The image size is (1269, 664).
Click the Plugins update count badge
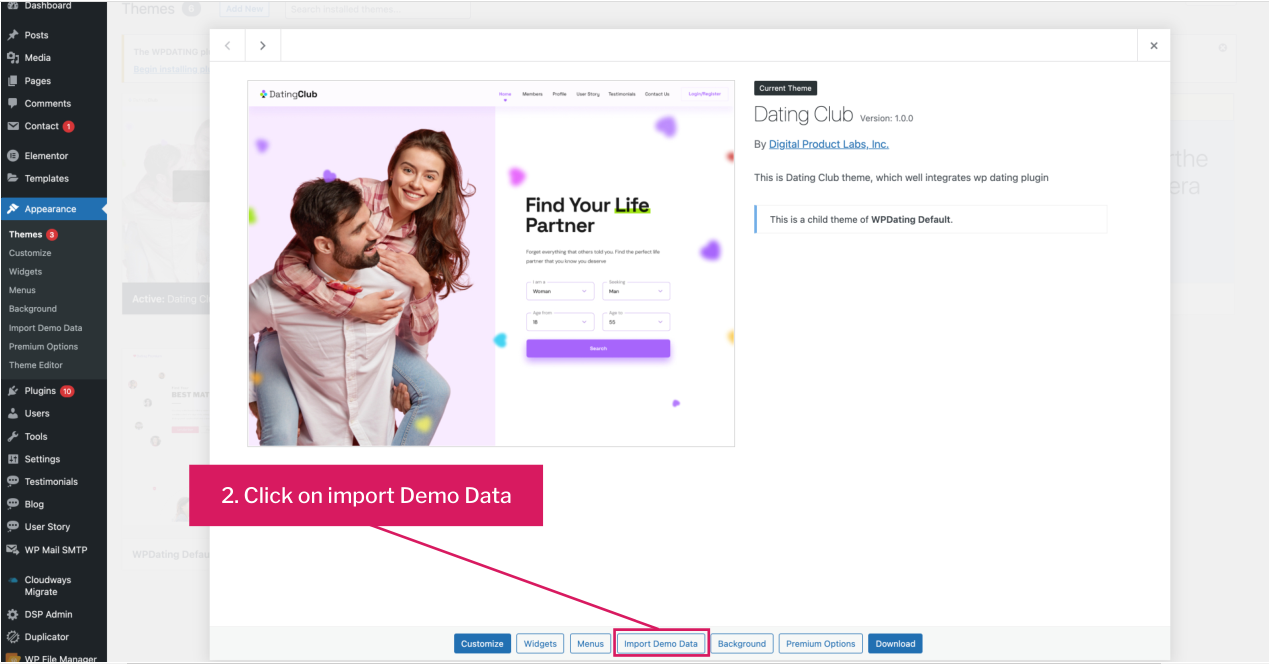(67, 391)
